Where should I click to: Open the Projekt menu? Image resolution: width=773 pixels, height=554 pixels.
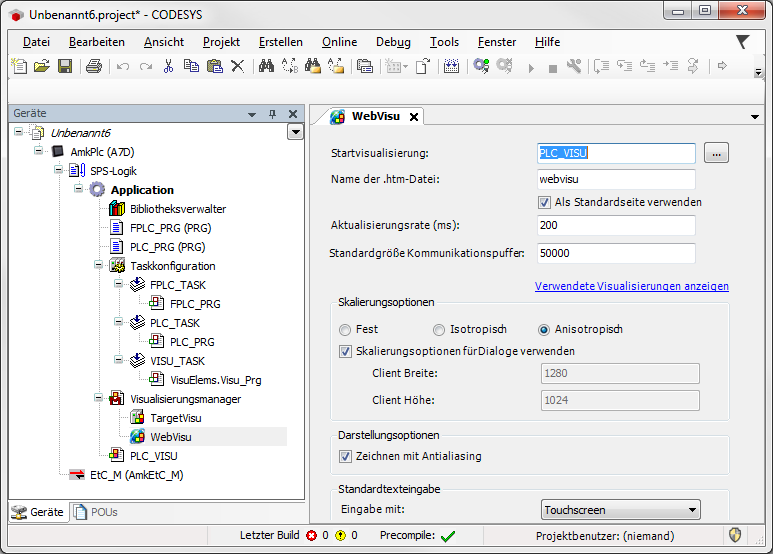click(x=221, y=42)
